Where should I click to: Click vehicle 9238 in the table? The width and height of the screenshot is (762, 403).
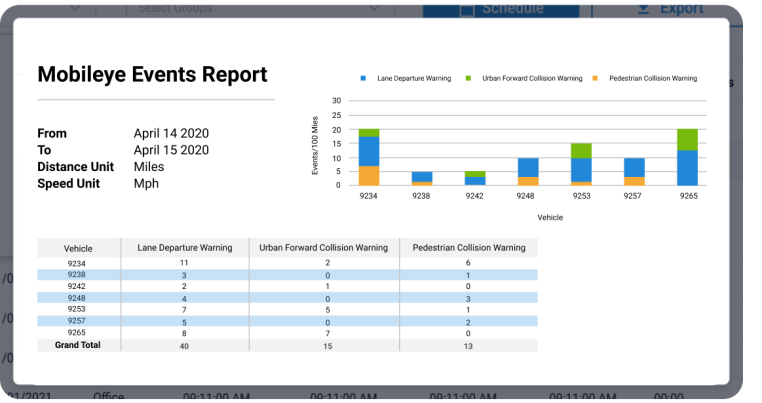coord(76,275)
